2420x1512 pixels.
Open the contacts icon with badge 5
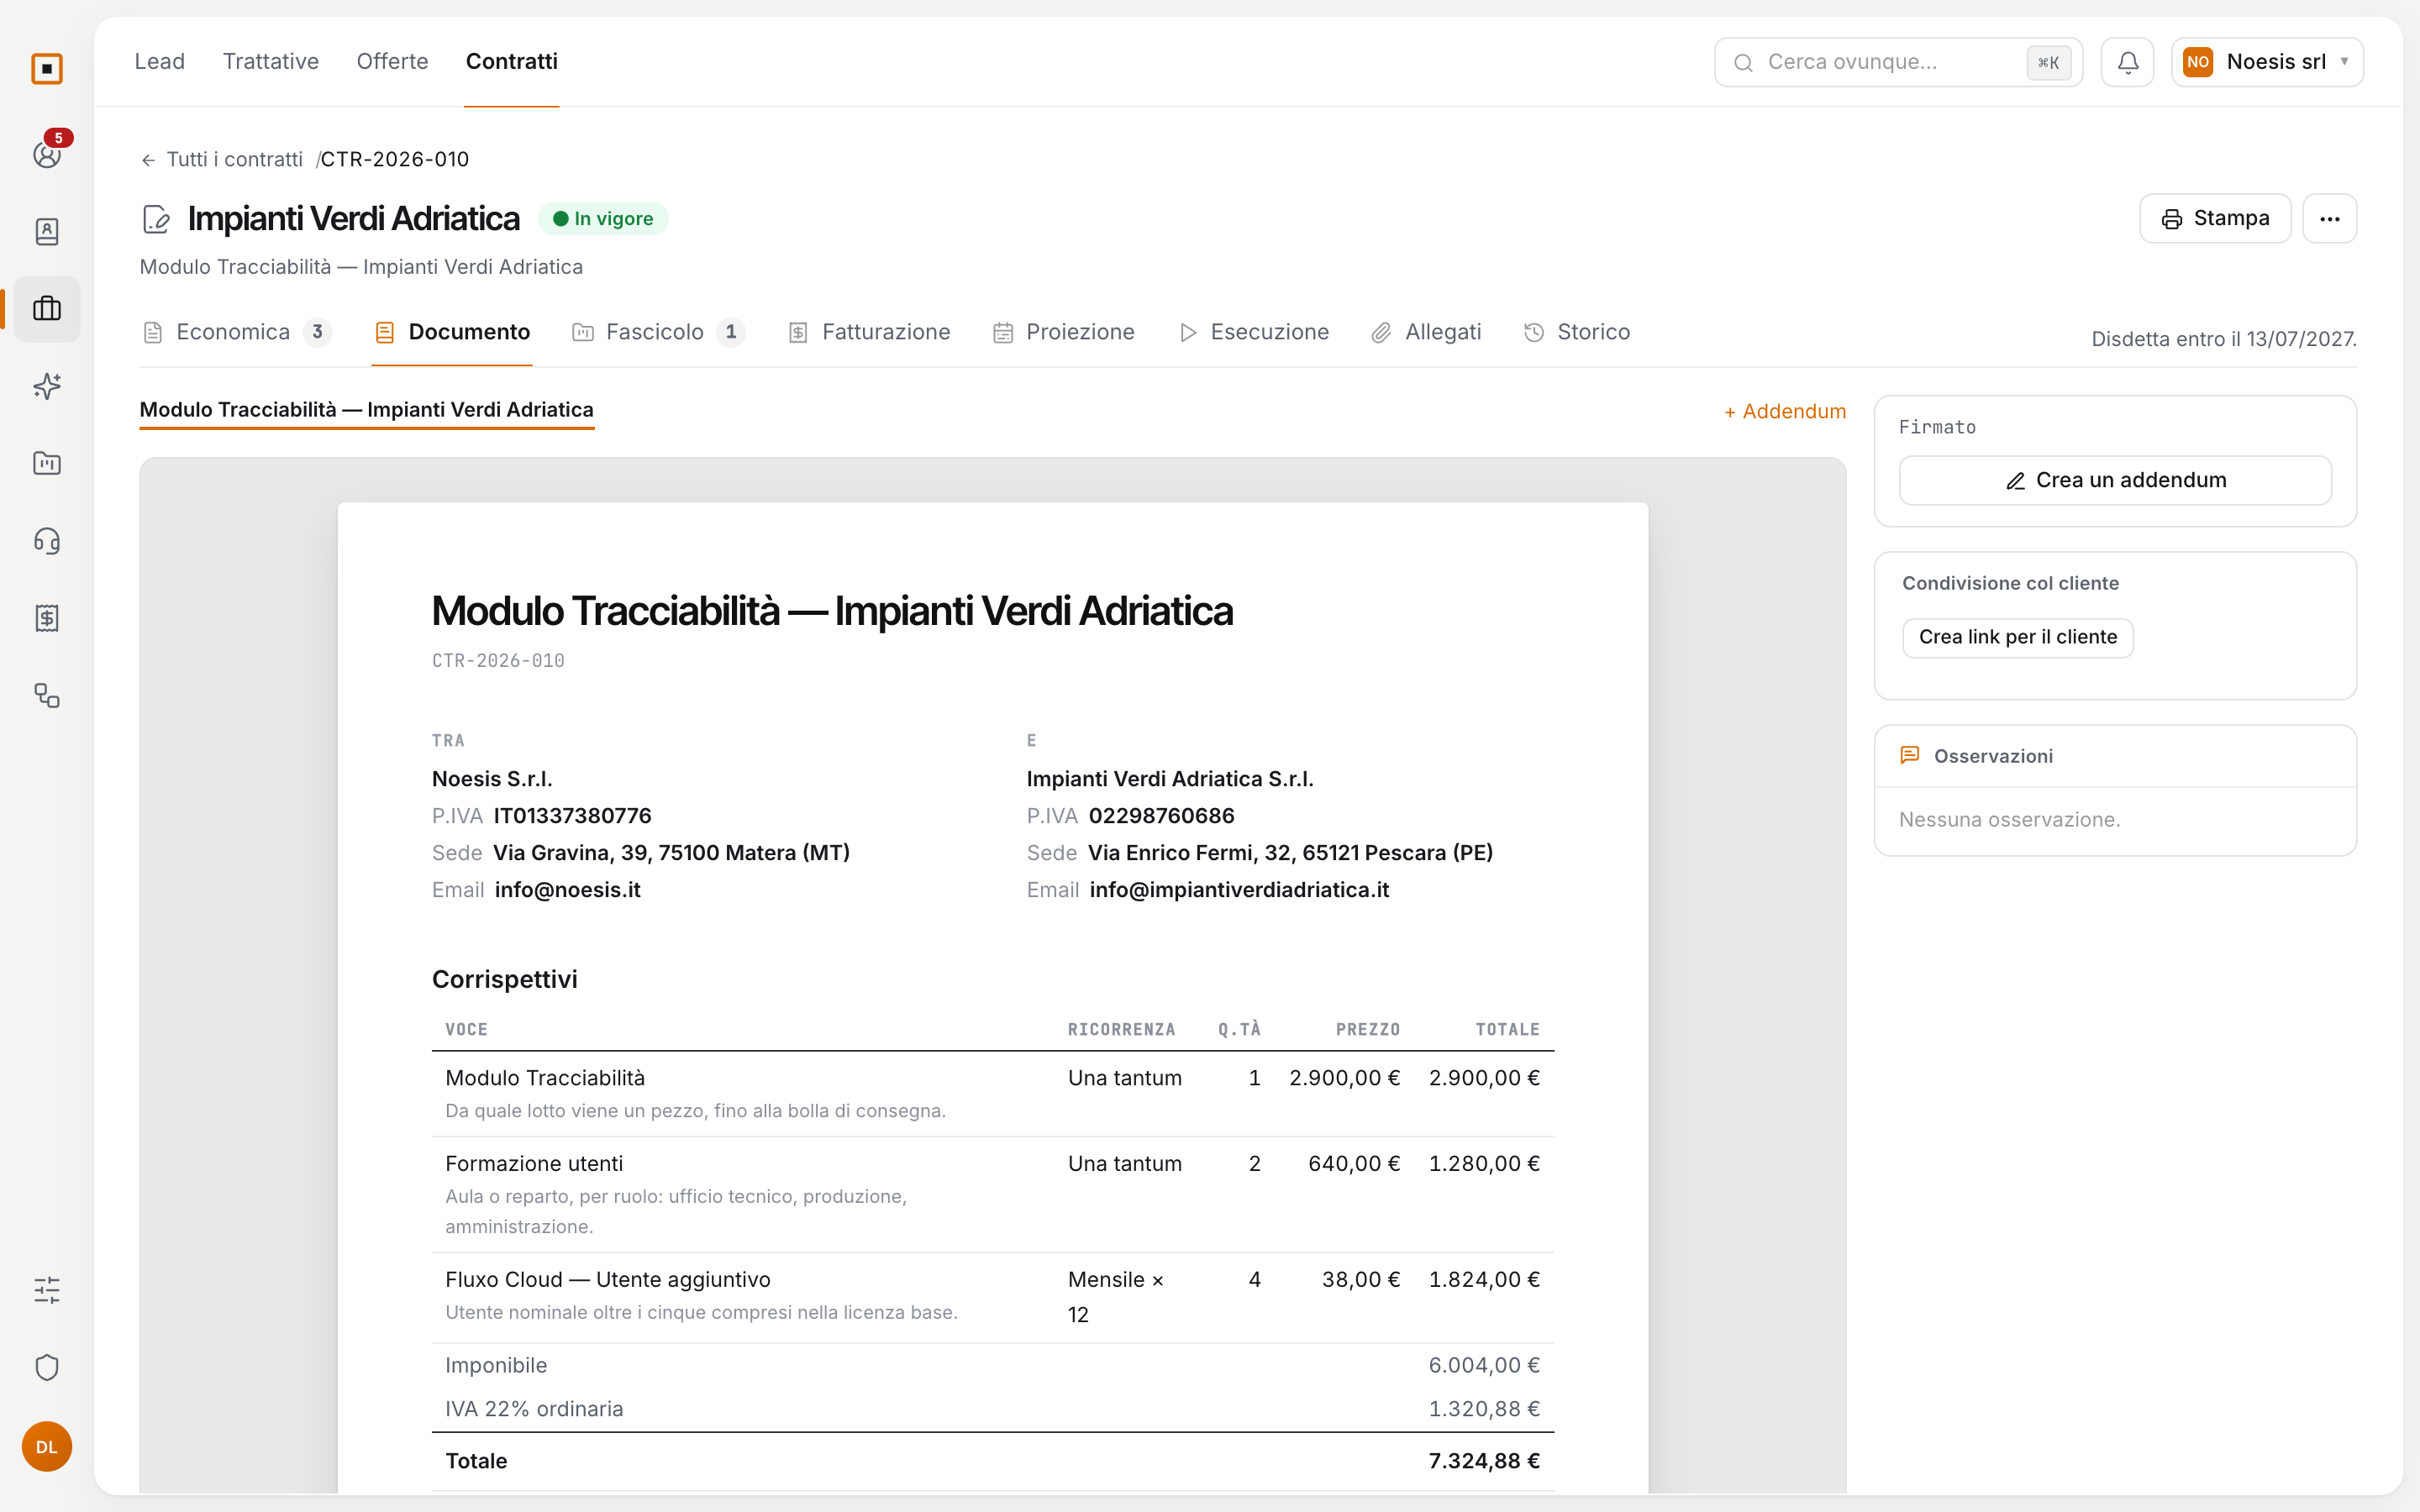tap(47, 154)
